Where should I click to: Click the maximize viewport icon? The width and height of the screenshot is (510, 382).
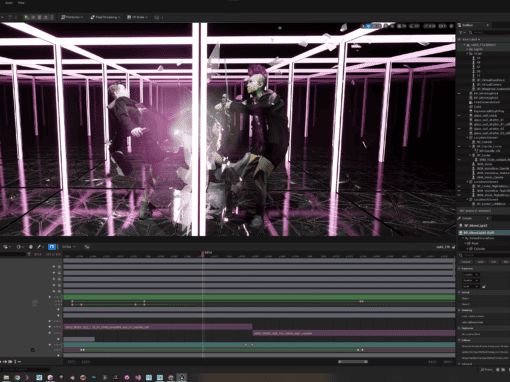pyautogui.click(x=452, y=26)
